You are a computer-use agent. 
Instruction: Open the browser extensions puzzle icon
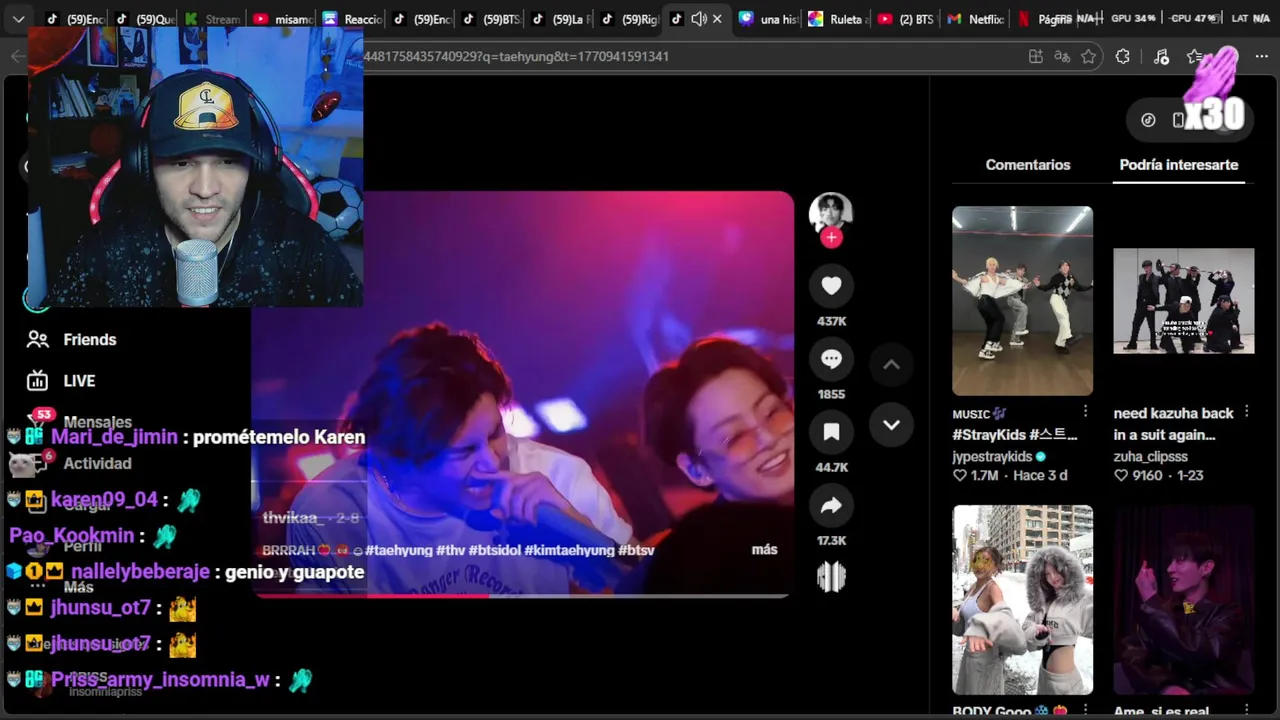(x=1123, y=57)
